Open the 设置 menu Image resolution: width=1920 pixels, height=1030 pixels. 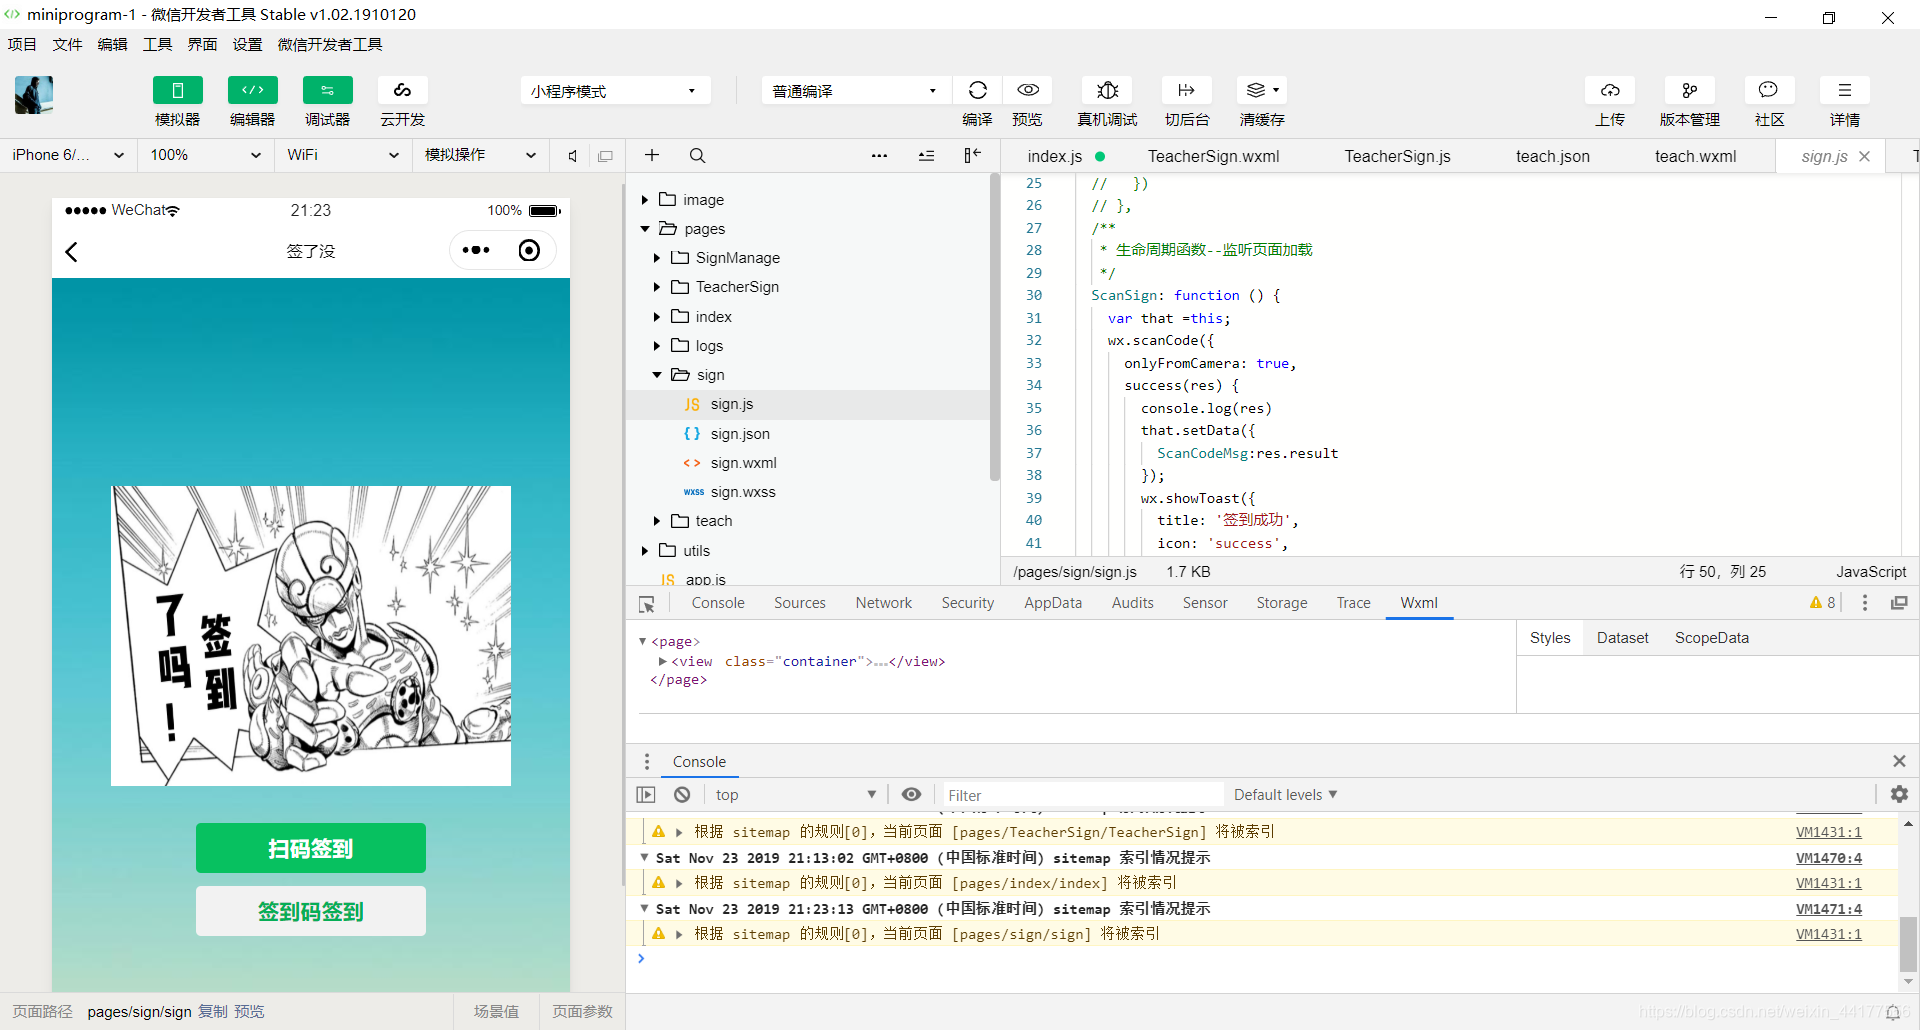click(247, 44)
